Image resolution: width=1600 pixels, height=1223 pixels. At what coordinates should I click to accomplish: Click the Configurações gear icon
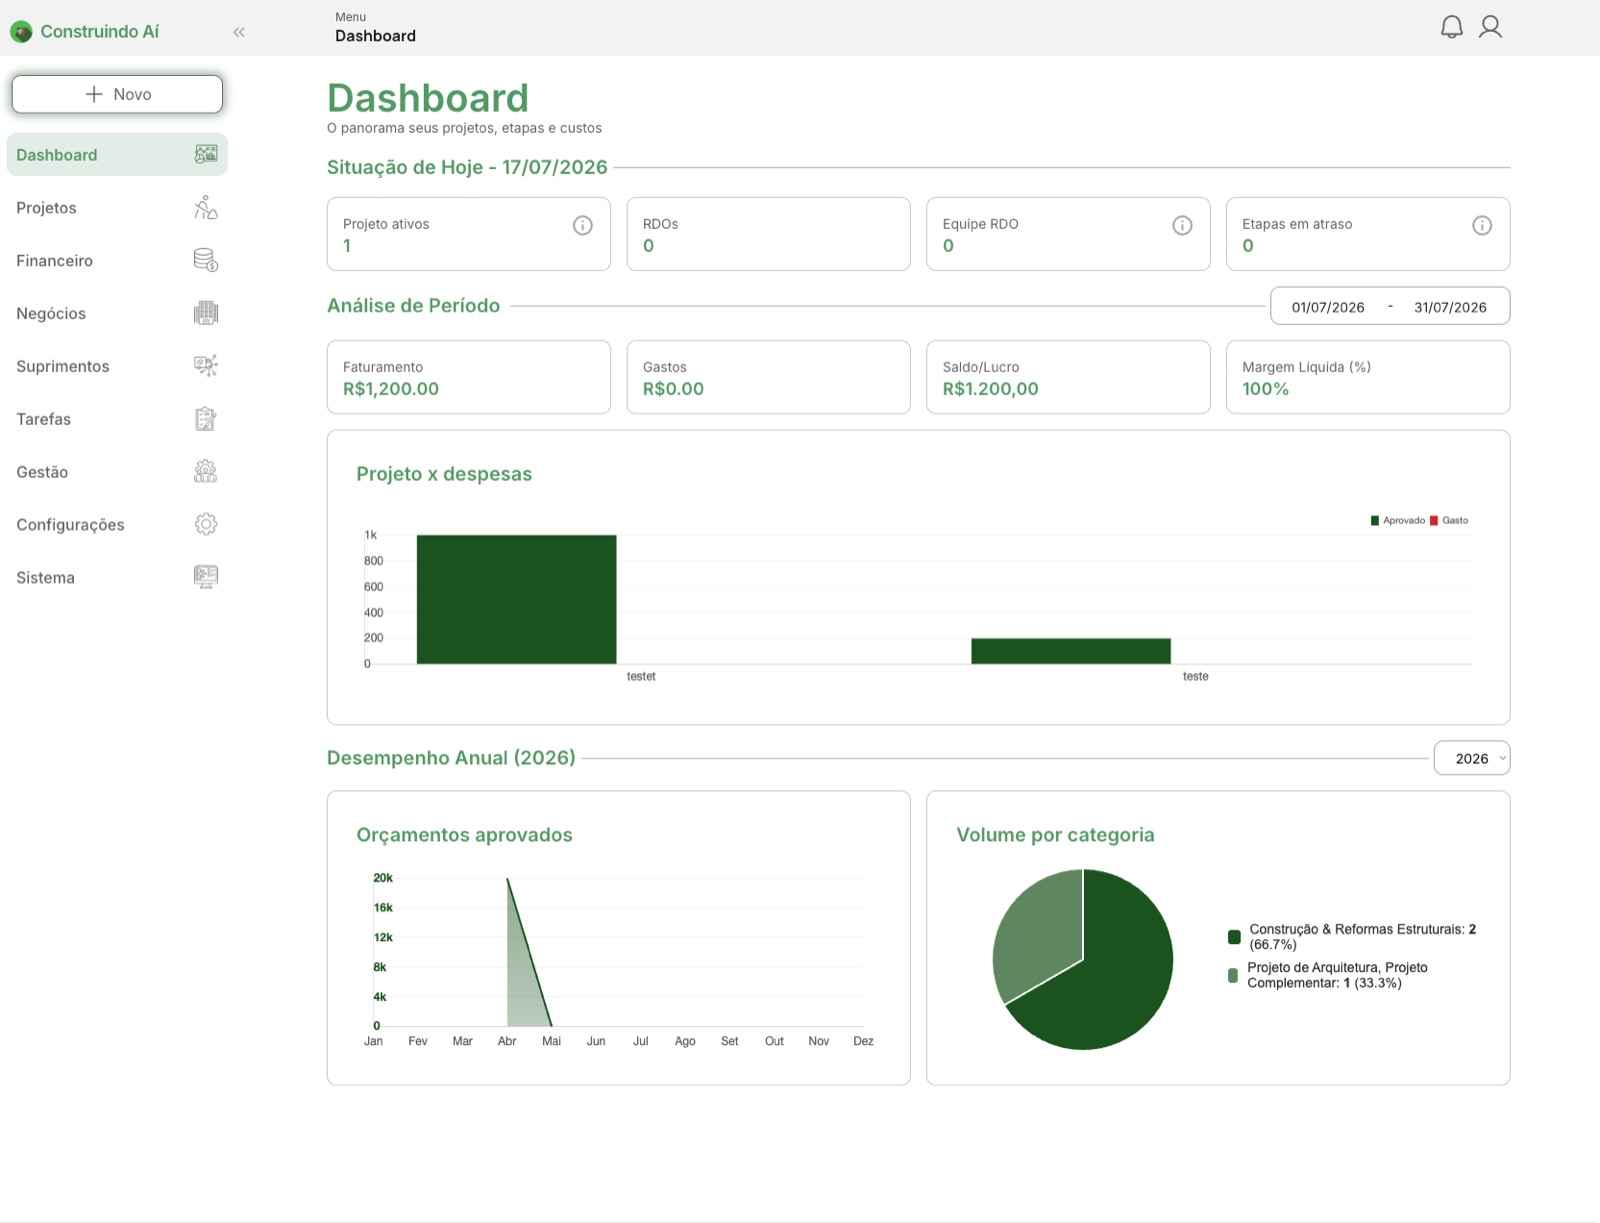coord(206,524)
